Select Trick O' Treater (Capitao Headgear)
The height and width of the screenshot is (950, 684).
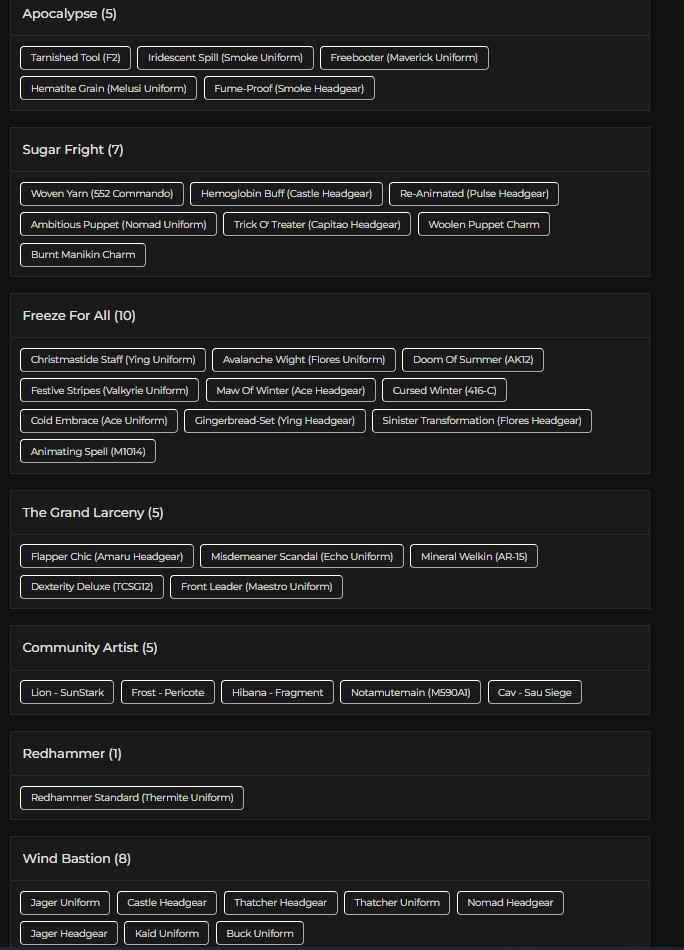tap(317, 225)
